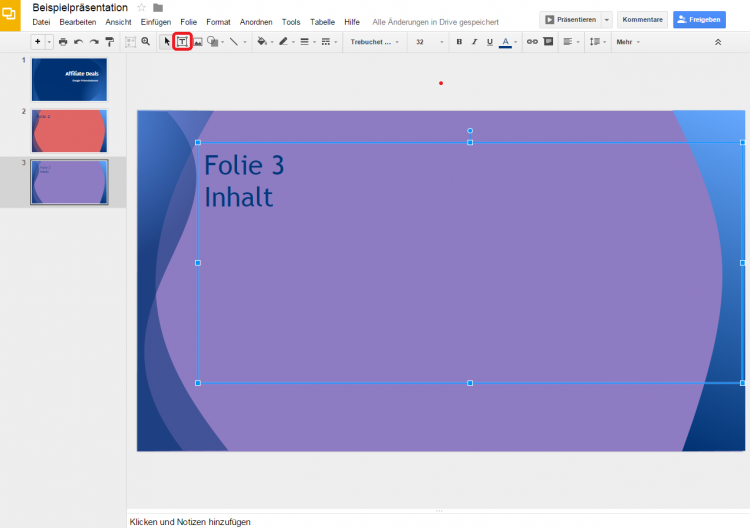750x528 pixels.
Task: Click the insert link icon
Action: [532, 42]
